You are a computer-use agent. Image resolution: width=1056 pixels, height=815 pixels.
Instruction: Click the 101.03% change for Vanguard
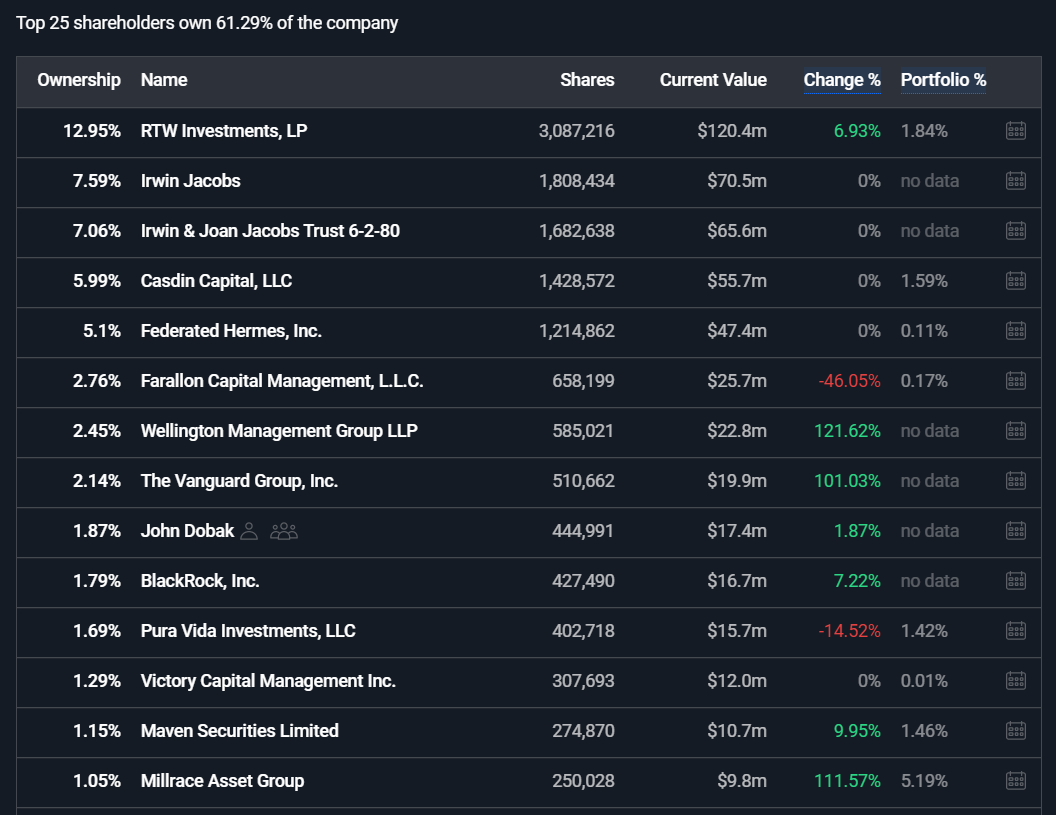pyautogui.click(x=847, y=481)
